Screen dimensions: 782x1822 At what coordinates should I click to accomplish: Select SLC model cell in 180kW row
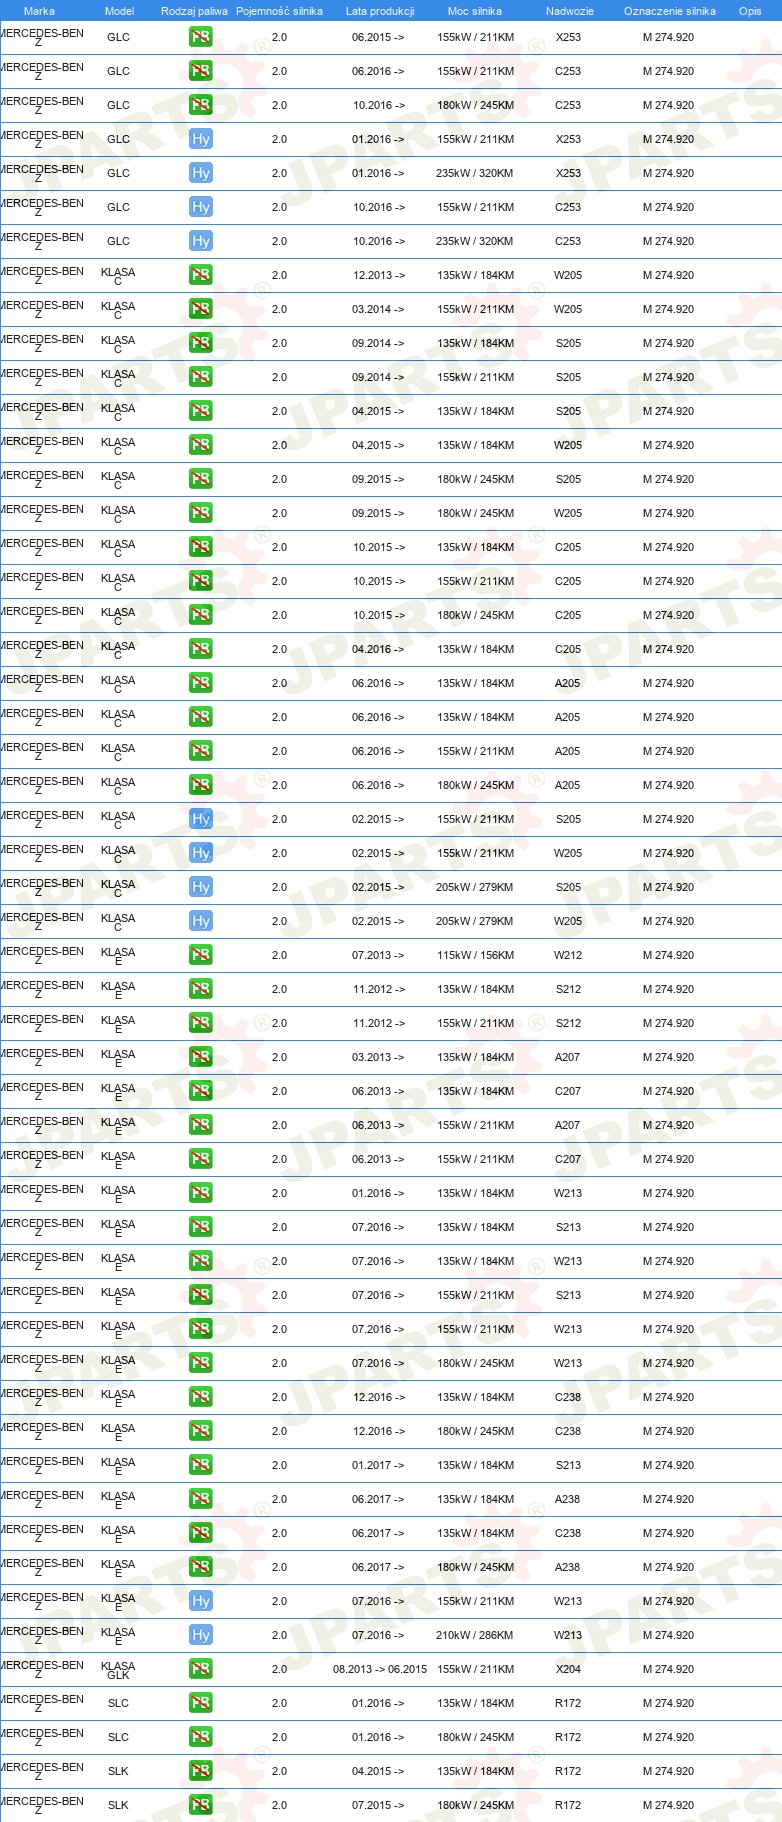118,1737
